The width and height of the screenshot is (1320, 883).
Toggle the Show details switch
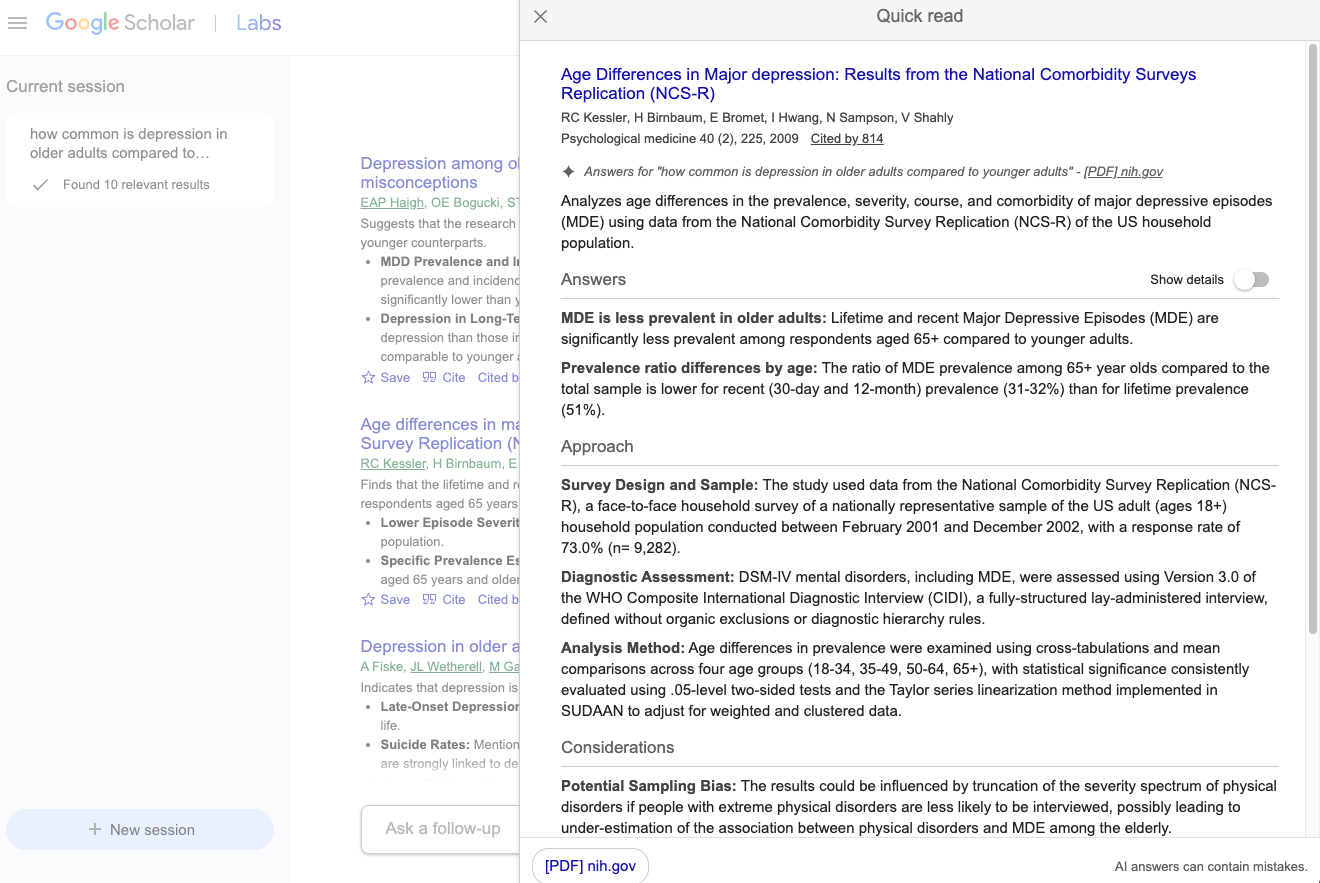click(x=1251, y=280)
